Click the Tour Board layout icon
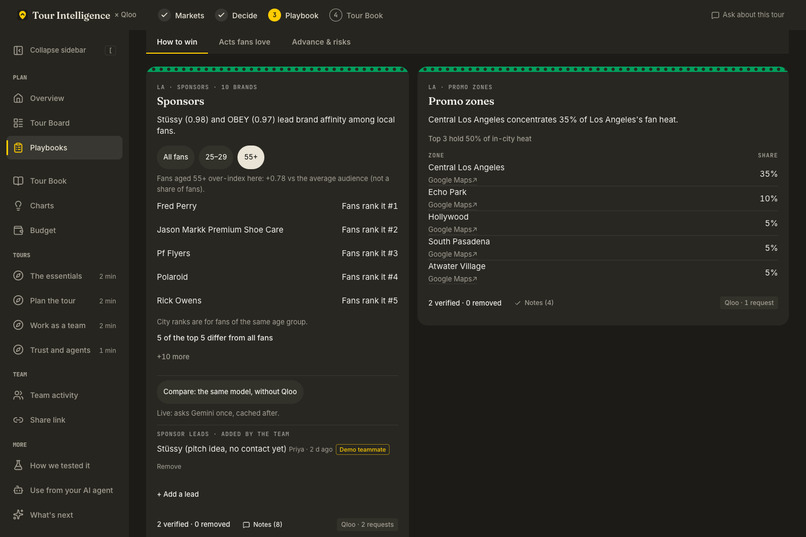This screenshot has height=537, width=806. 18,123
